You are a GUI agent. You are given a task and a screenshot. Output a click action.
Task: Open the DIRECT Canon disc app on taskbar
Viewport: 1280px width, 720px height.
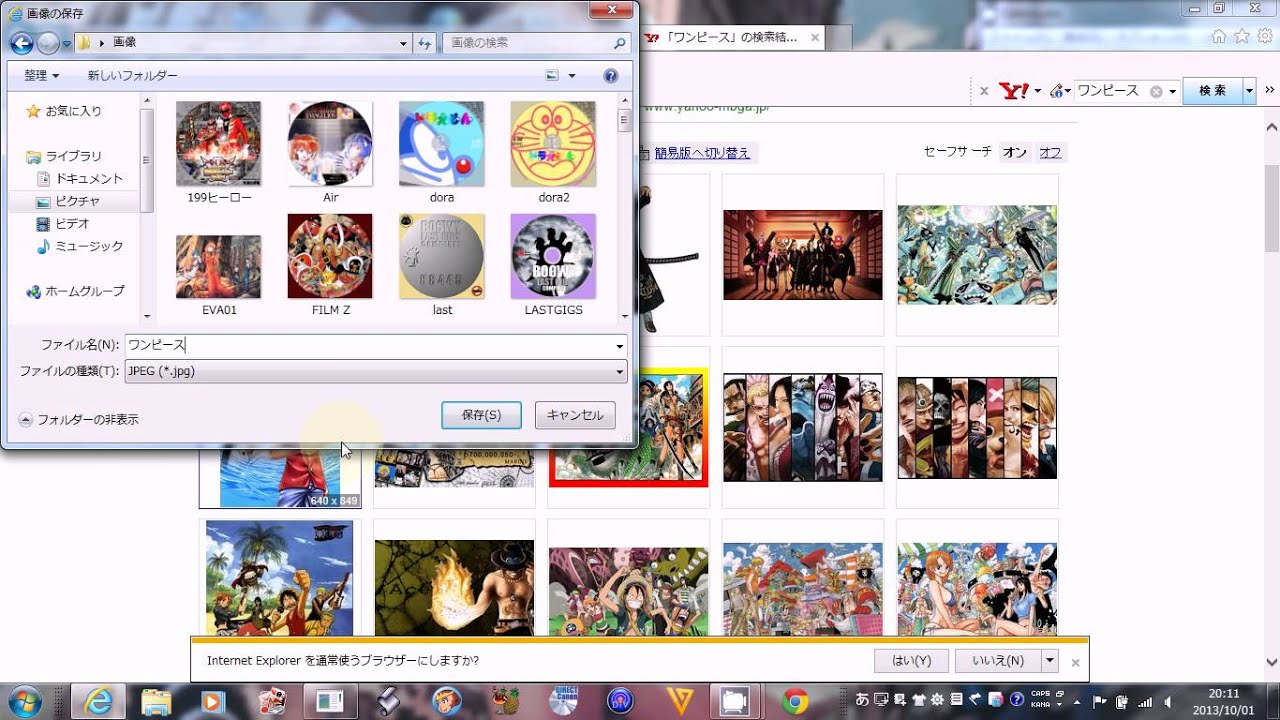point(563,701)
